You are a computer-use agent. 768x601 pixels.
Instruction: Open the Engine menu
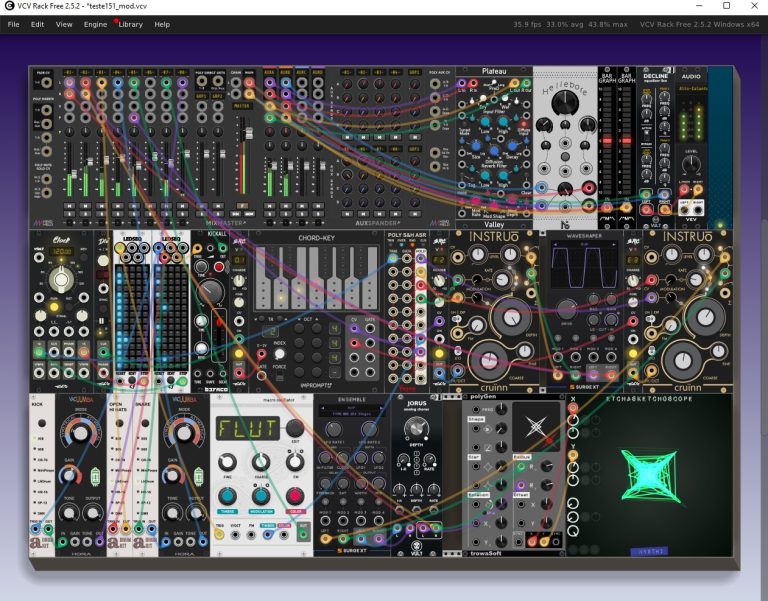pyautogui.click(x=95, y=24)
